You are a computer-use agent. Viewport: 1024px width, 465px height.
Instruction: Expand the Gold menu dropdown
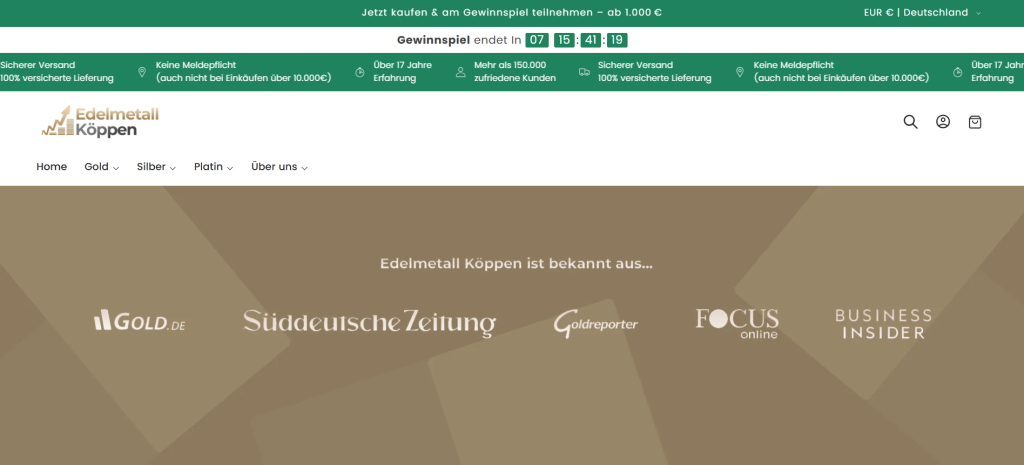click(101, 167)
